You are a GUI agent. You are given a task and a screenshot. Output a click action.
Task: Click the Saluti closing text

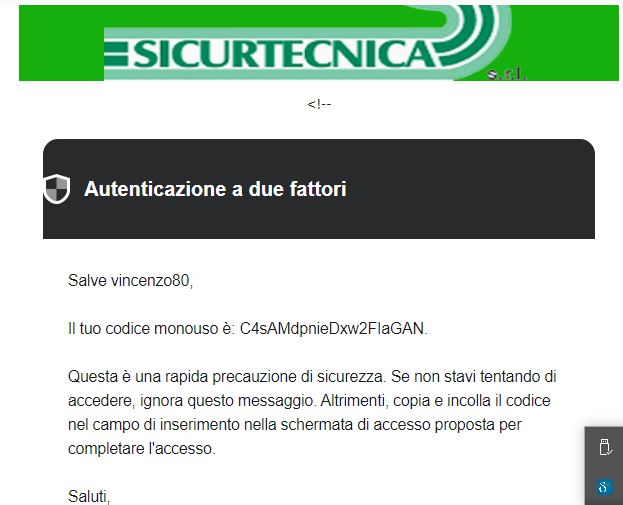click(89, 497)
